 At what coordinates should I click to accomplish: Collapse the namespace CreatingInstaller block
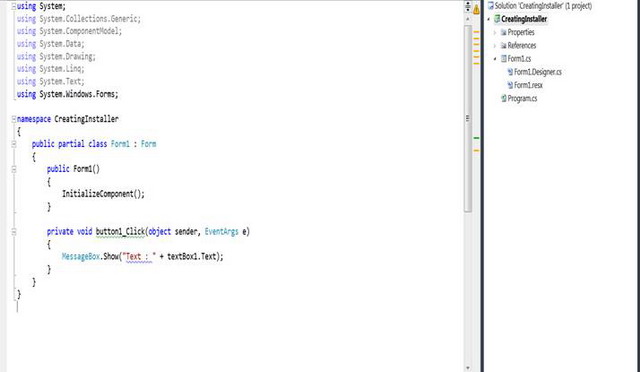[x=14, y=119]
